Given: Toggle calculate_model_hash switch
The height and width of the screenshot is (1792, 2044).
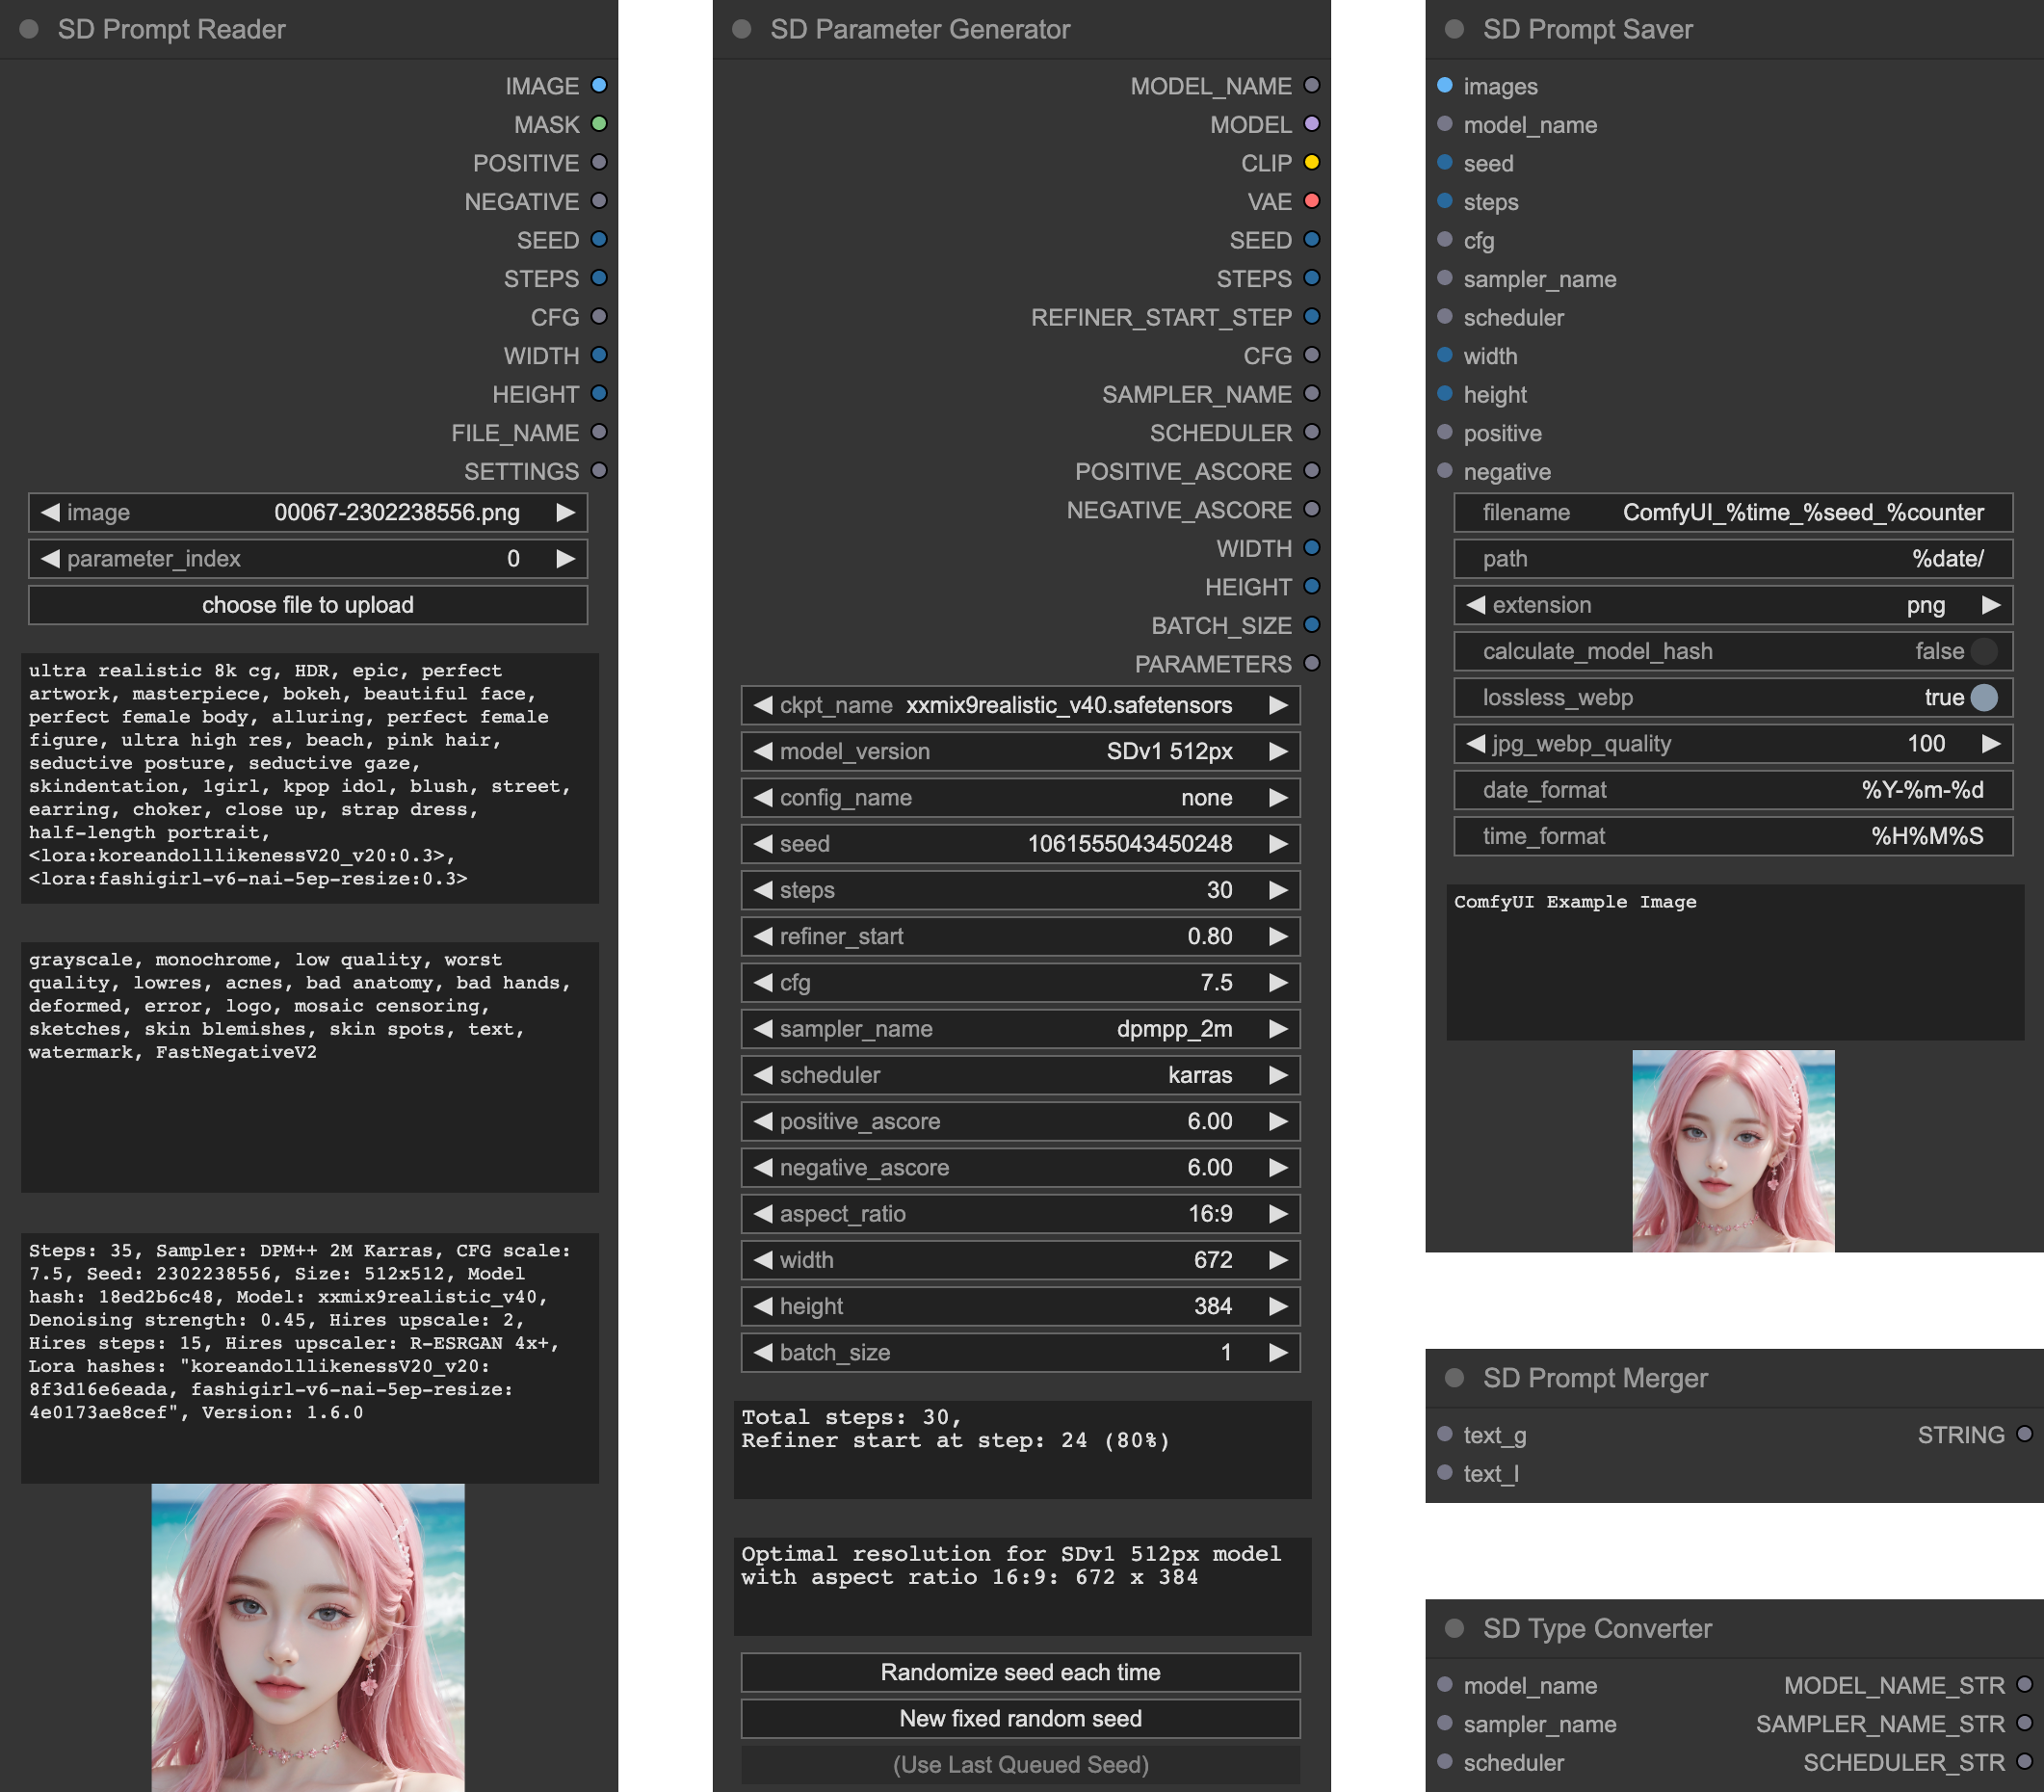Looking at the screenshot, I should point(1984,651).
